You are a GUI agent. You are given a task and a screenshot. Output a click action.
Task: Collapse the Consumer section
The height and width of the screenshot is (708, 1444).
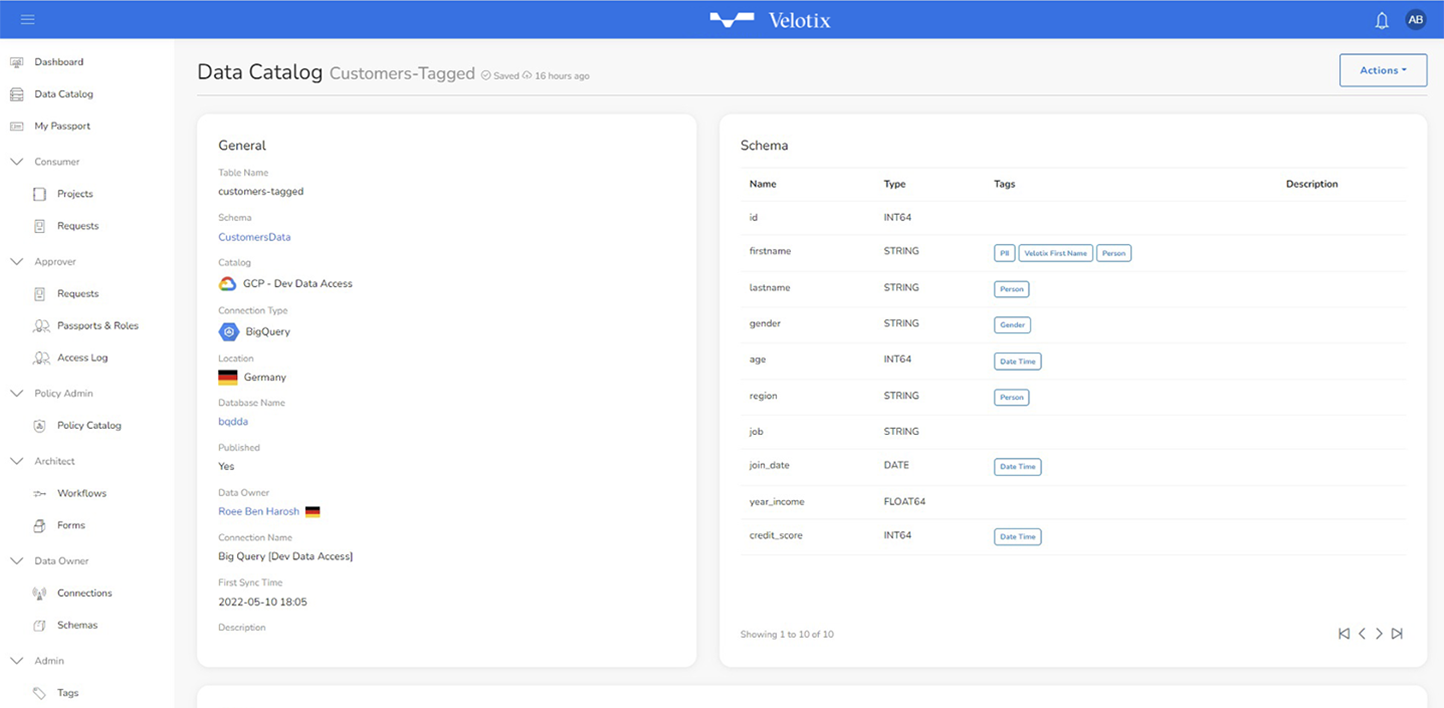(16, 162)
